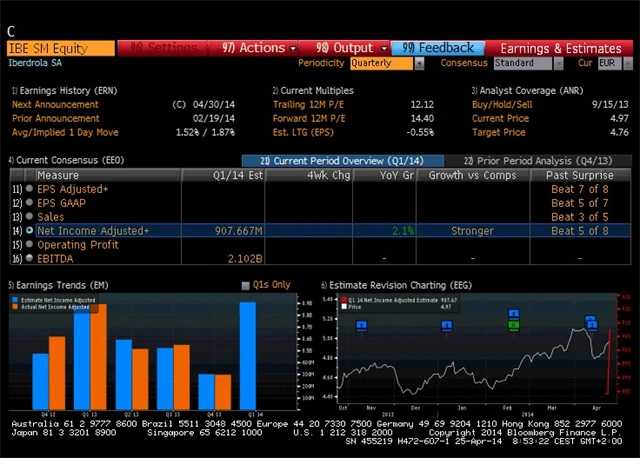Click the Feedback button
The height and width of the screenshot is (458, 640).
click(x=438, y=47)
